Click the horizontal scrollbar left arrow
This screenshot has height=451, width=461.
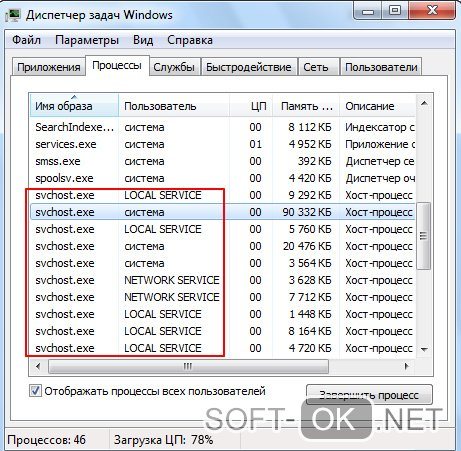(38, 366)
